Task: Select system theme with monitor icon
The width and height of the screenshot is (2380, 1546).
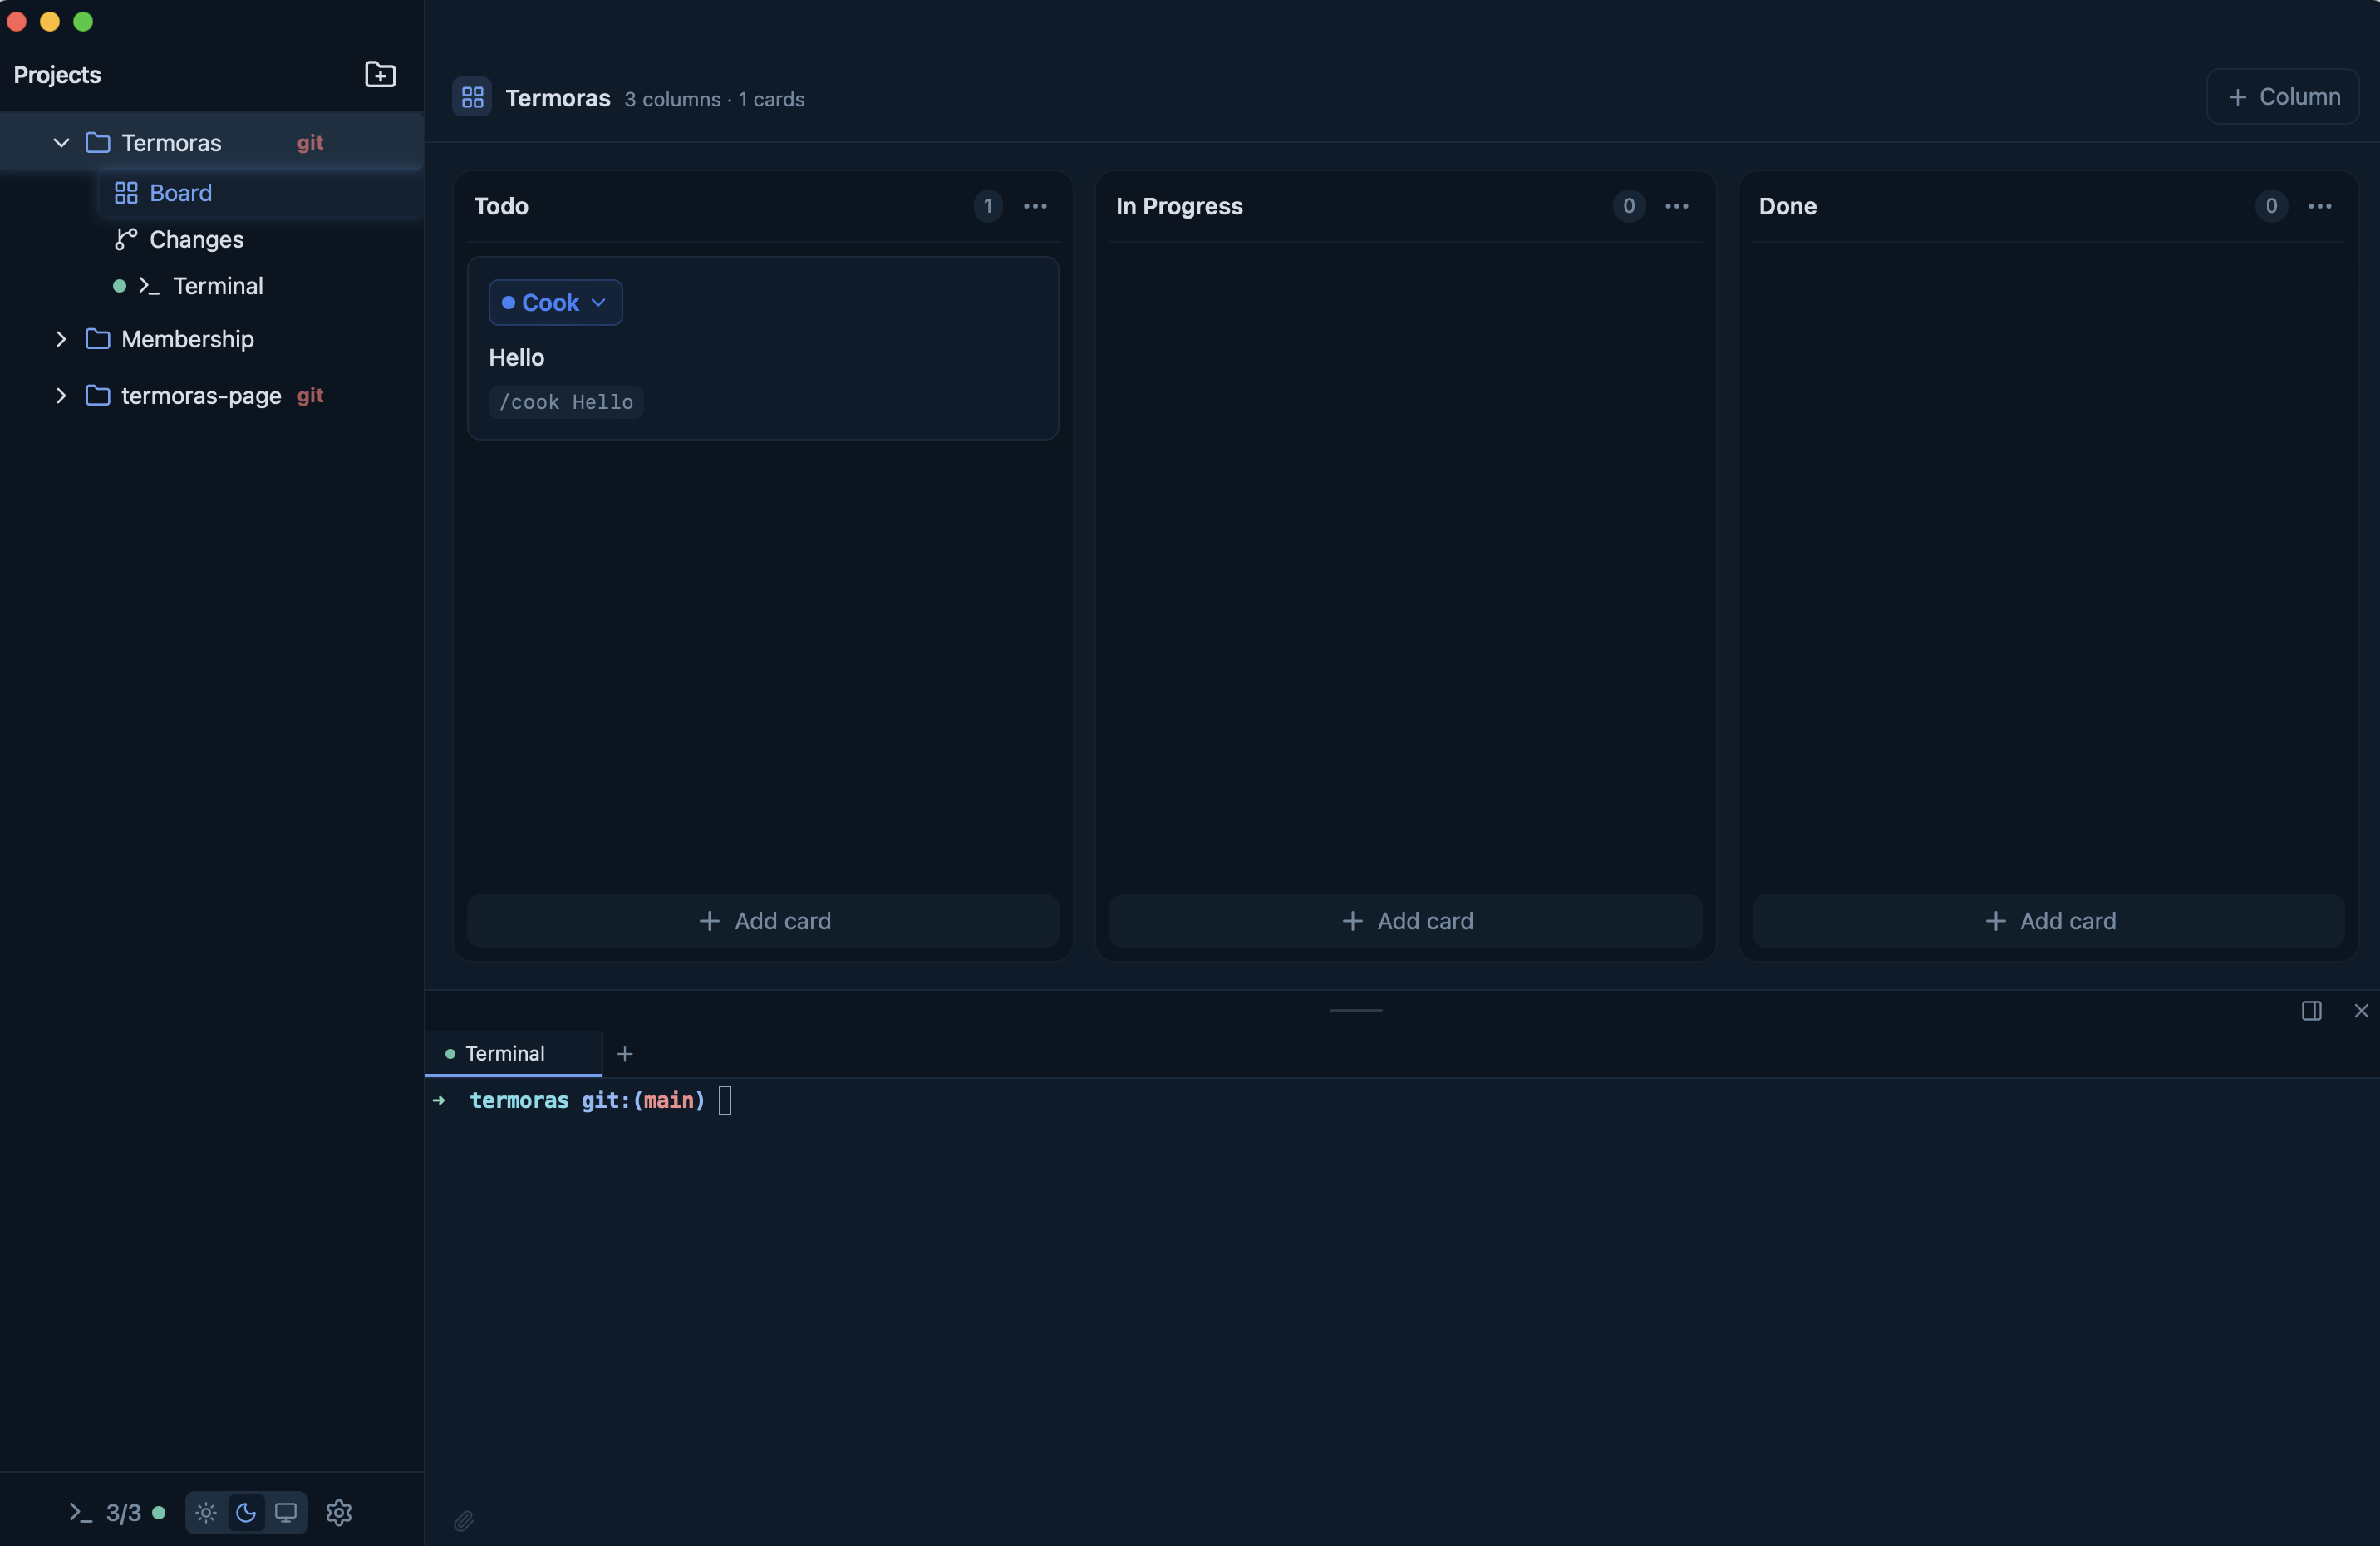Action: pos(286,1513)
